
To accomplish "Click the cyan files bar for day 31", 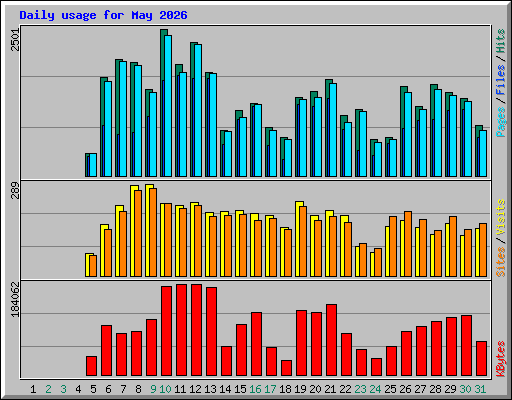I will [483, 153].
